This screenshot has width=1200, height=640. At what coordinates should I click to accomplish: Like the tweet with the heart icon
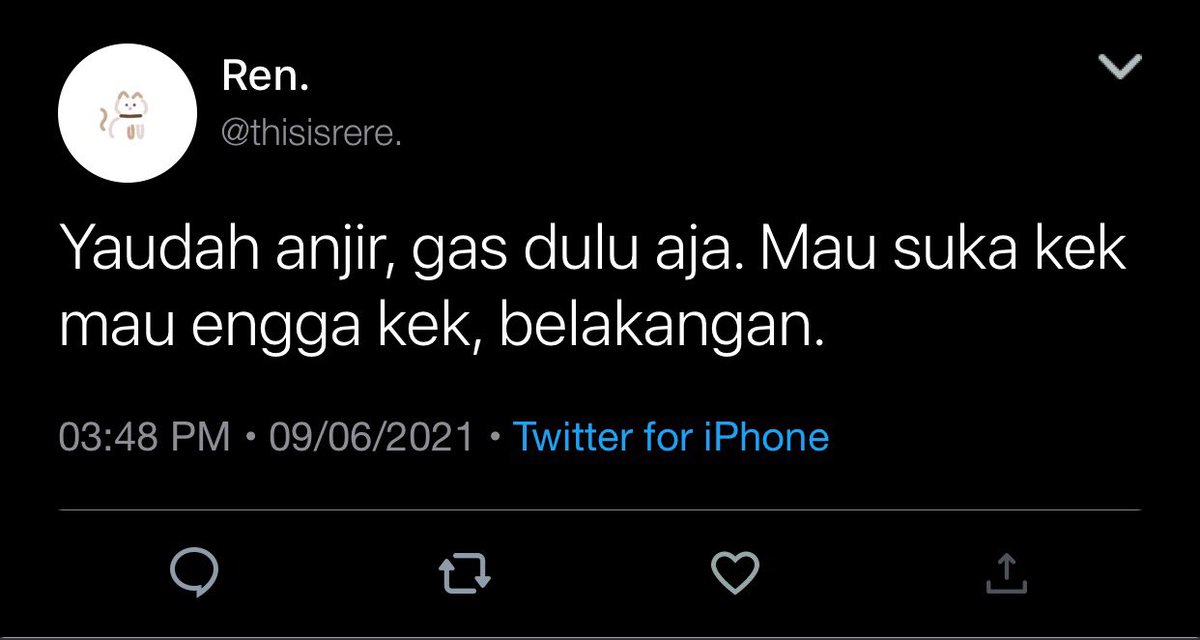[x=737, y=571]
